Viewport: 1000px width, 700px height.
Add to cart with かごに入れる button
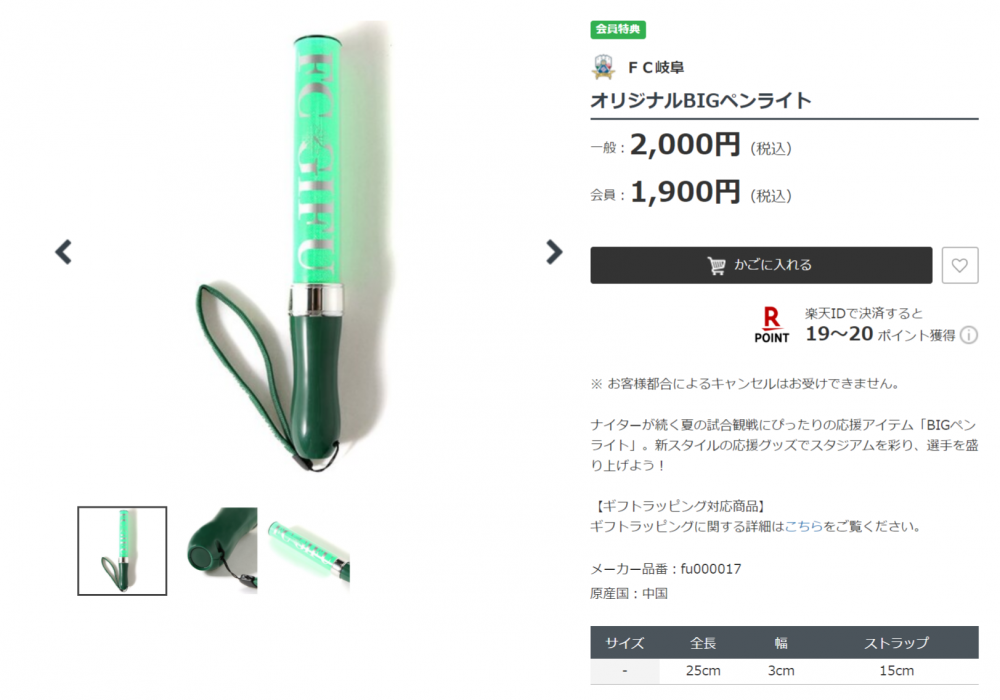[x=761, y=265]
